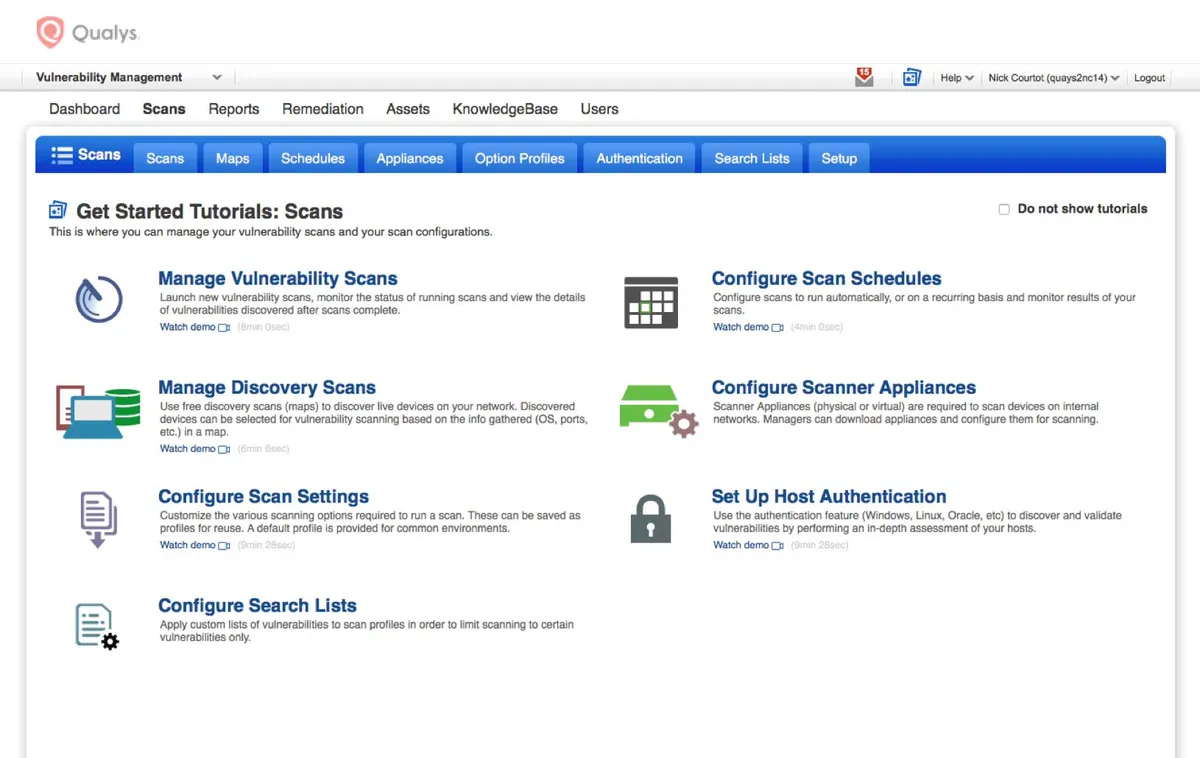
Task: Open the Nick Courtot user dropdown
Action: click(1054, 78)
